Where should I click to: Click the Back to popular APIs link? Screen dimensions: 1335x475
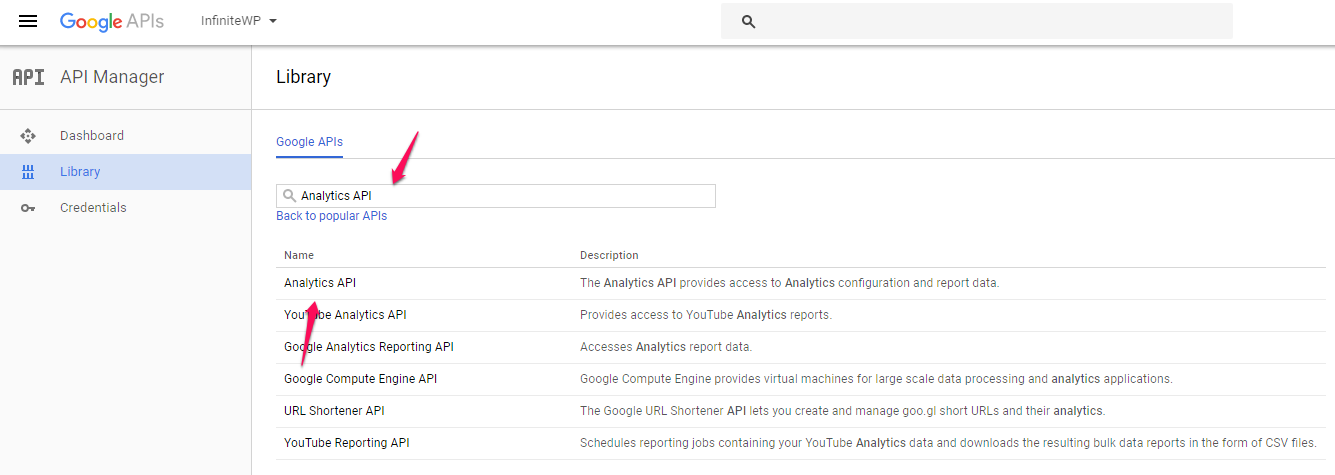[x=331, y=216]
